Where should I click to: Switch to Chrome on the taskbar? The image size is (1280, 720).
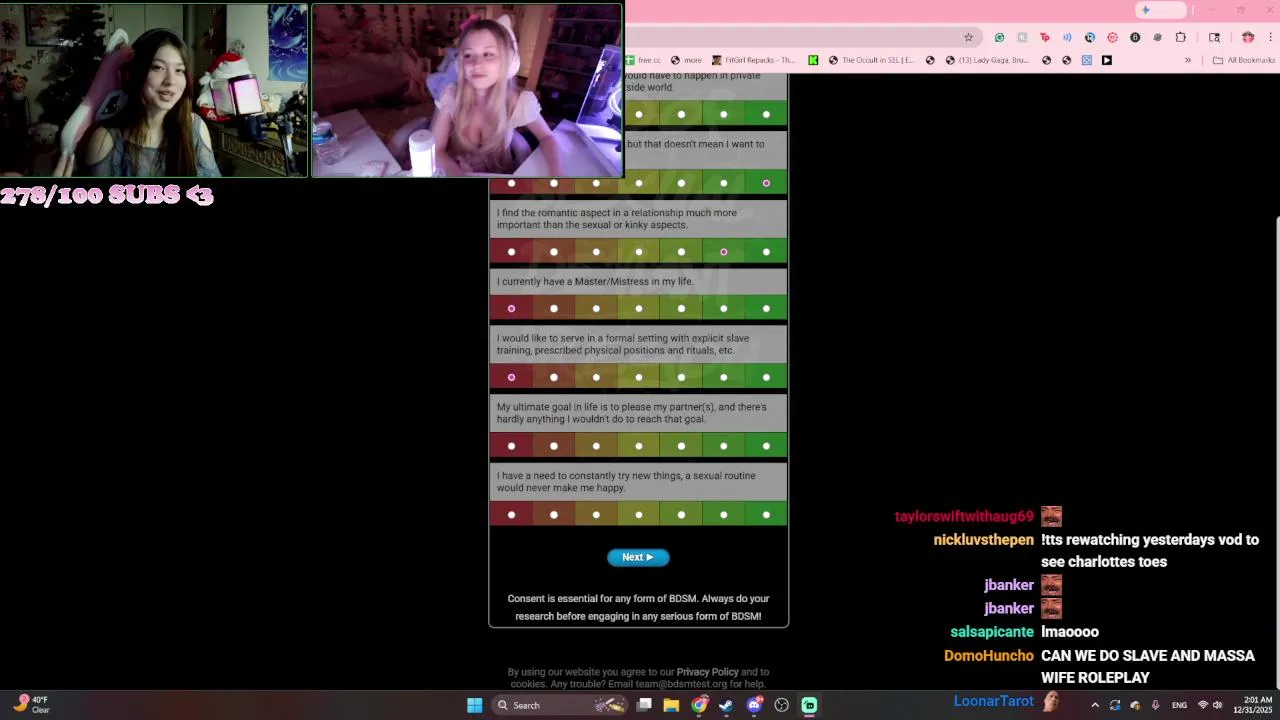699,705
